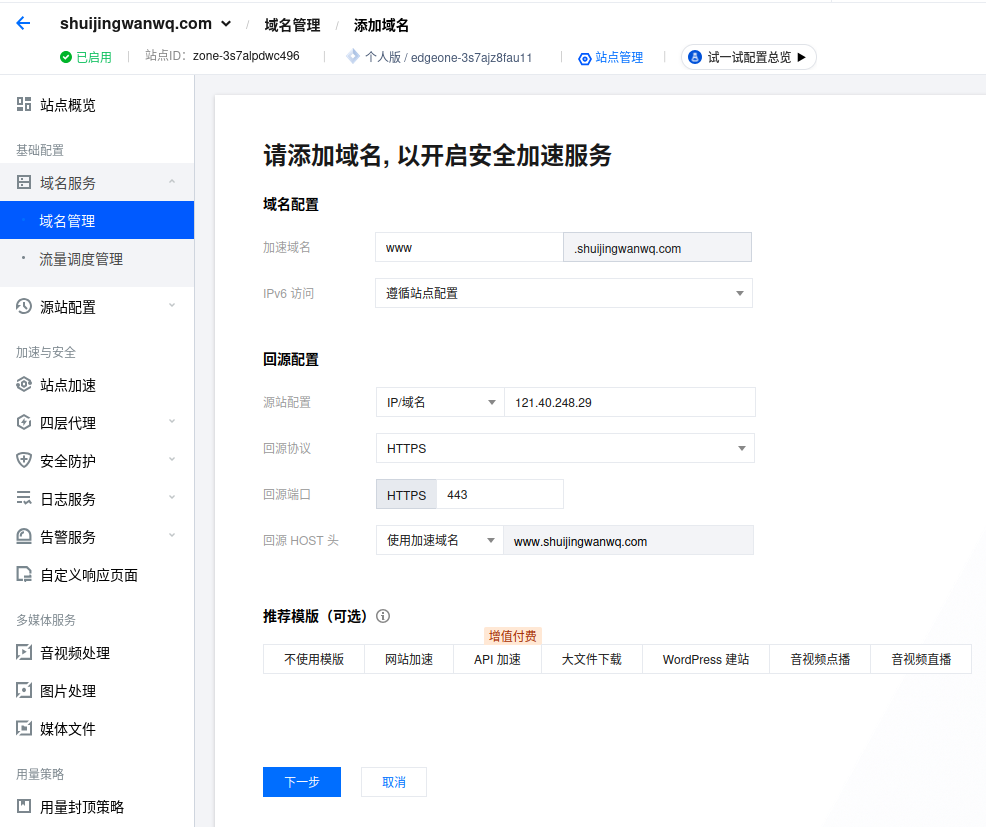Click the 图片处理 sidebar icon
Viewport: 986px width, 827px height.
pyautogui.click(x=24, y=691)
